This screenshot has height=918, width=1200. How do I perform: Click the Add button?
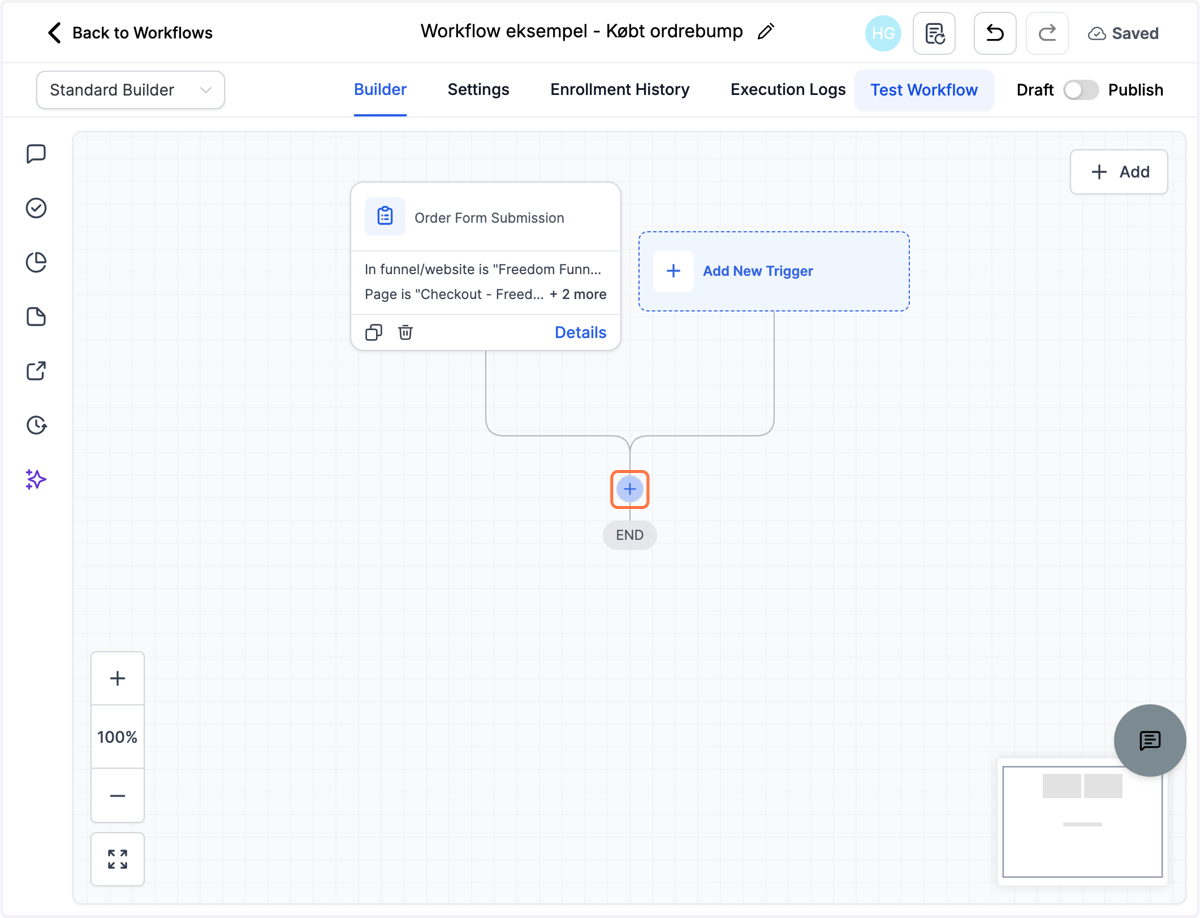[x=1119, y=172]
